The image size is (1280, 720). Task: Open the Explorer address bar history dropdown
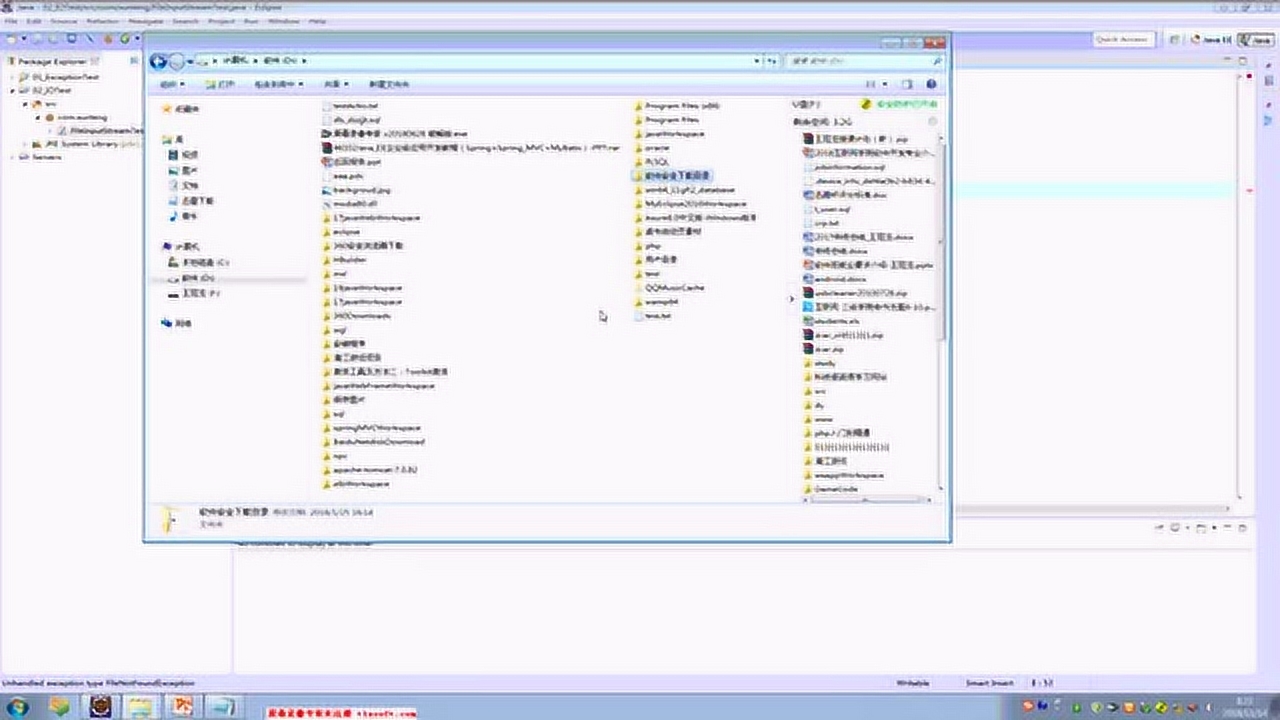(x=756, y=61)
